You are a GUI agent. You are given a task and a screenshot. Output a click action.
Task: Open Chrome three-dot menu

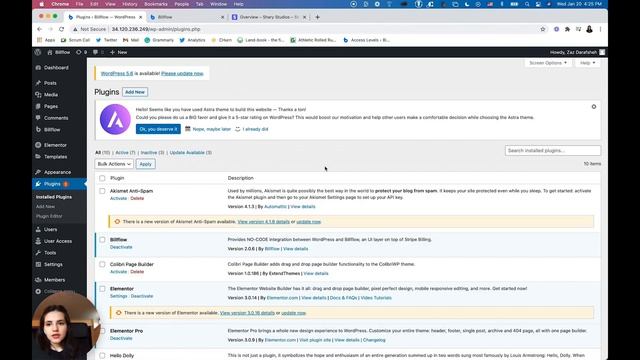600,29
